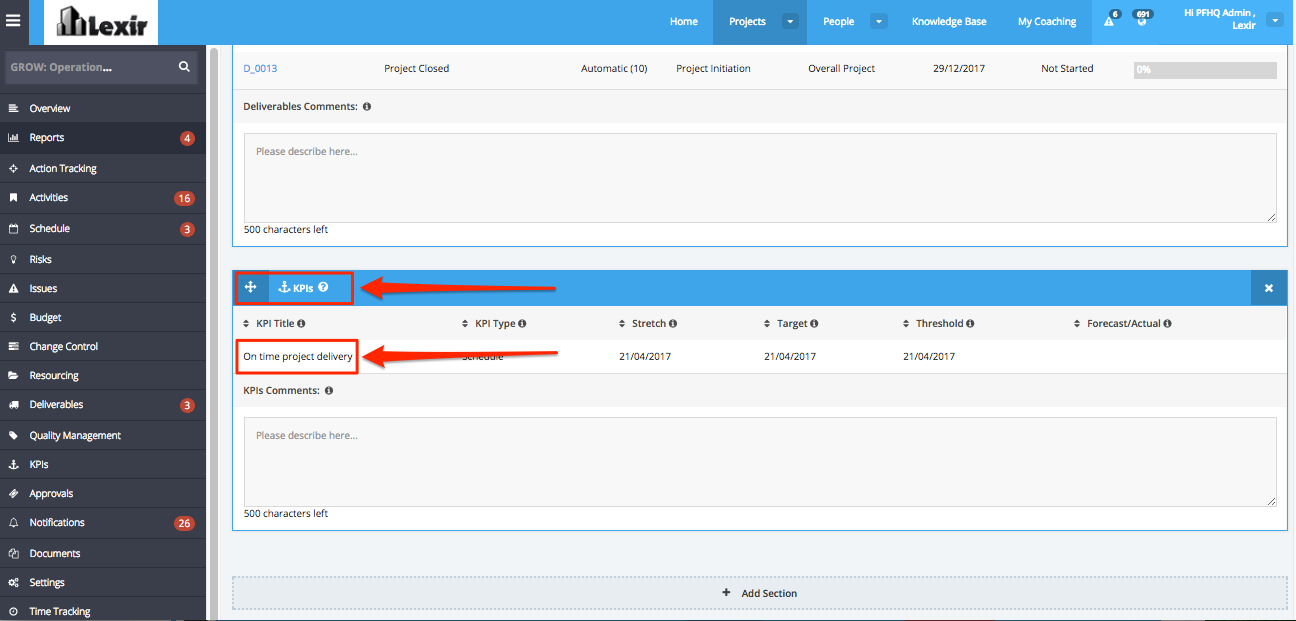Screen dimensions: 1296x621
Task: Click the search magnifier in project box
Action: (184, 67)
